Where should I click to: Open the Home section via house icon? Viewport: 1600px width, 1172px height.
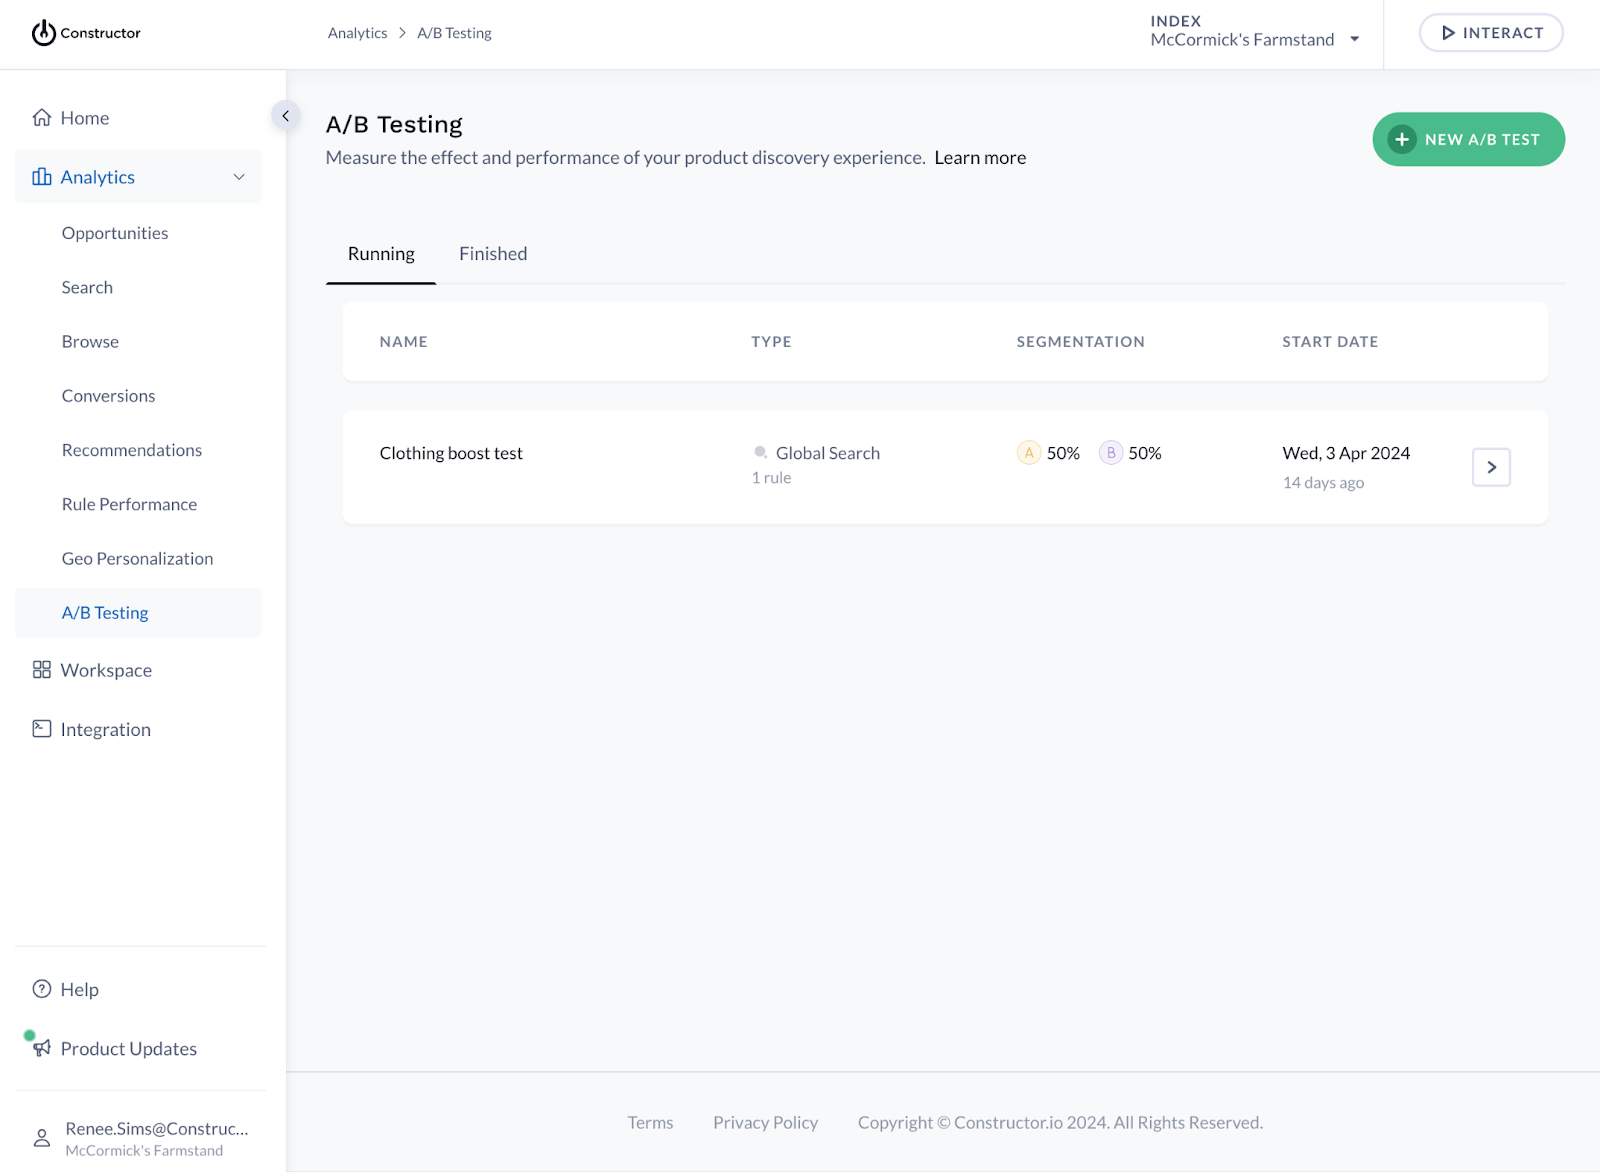point(41,117)
